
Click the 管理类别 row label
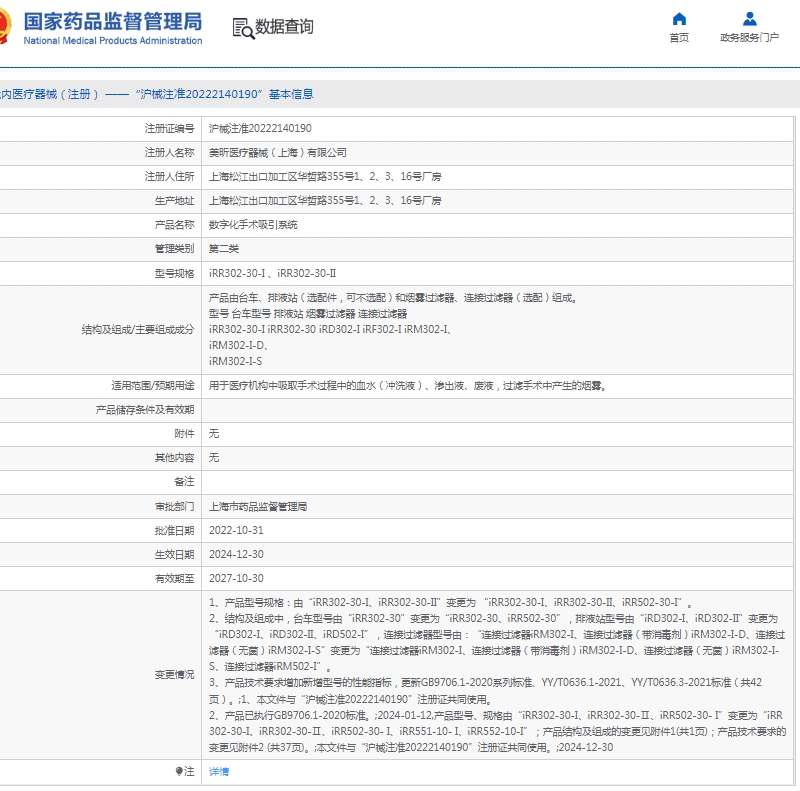click(x=174, y=249)
